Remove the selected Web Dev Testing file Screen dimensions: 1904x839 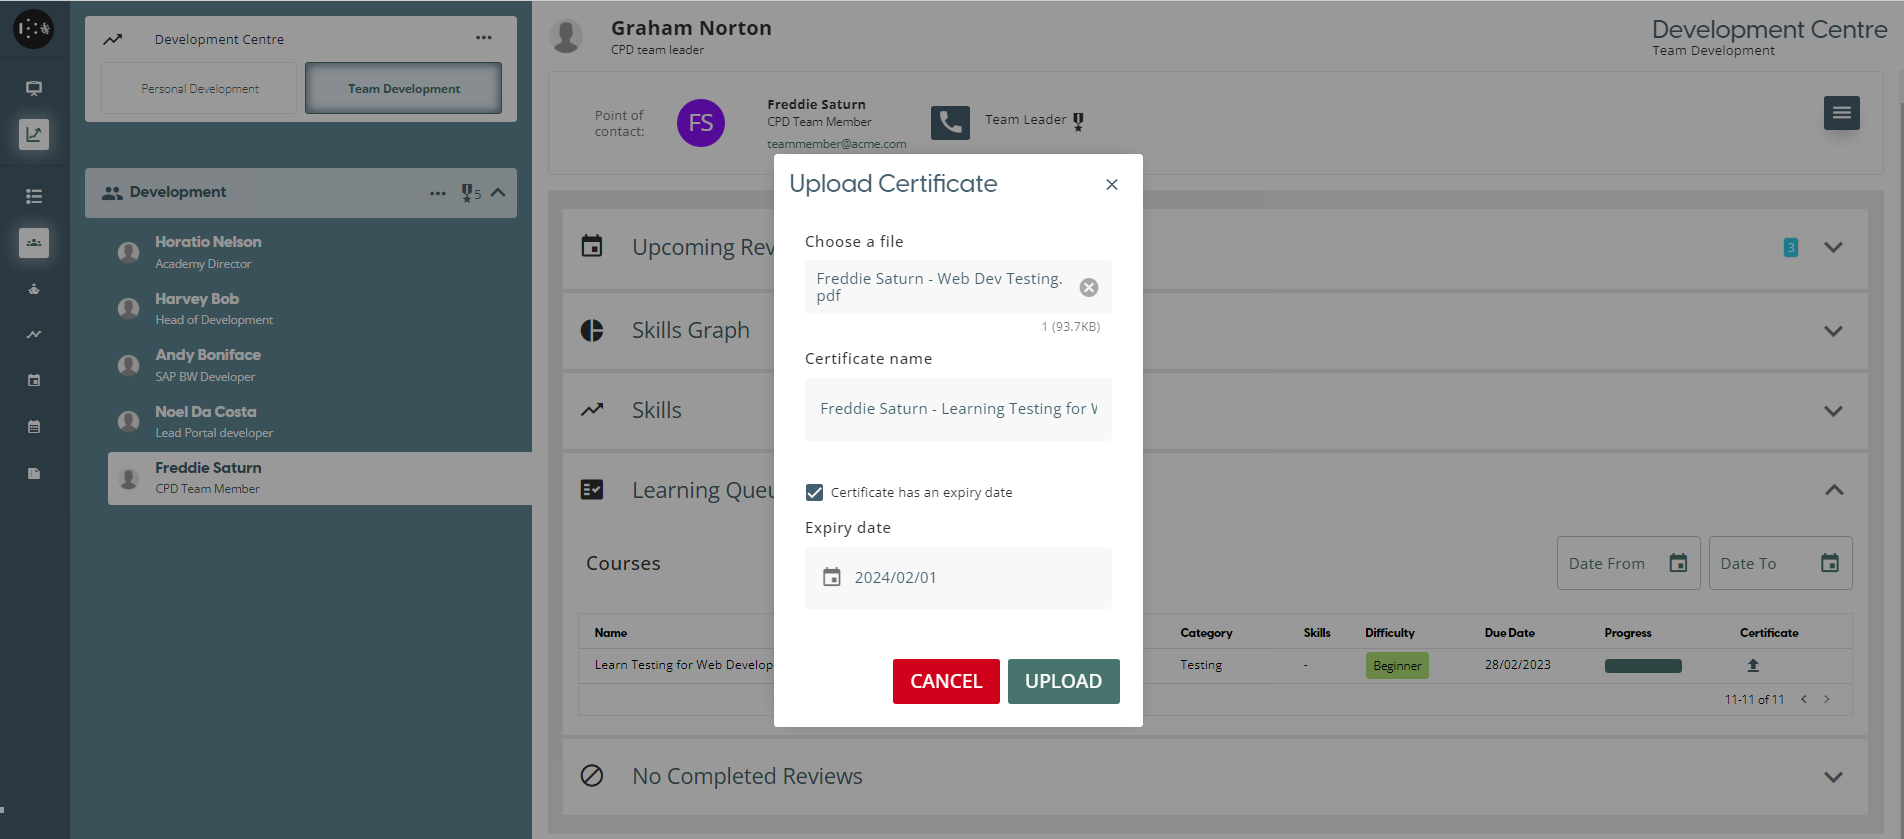tap(1089, 288)
